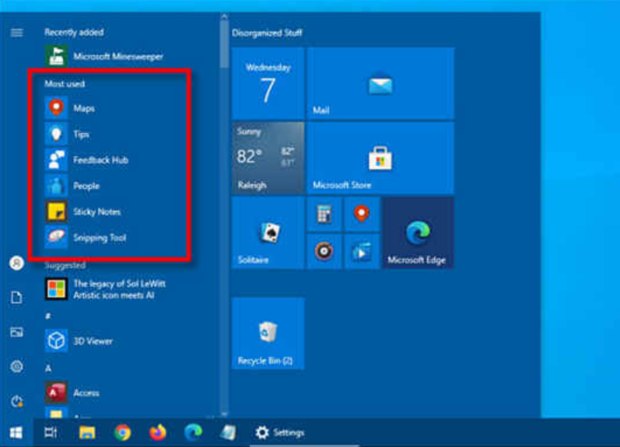The image size is (620, 447).
Task: Open the Tips app
Action: point(67,134)
